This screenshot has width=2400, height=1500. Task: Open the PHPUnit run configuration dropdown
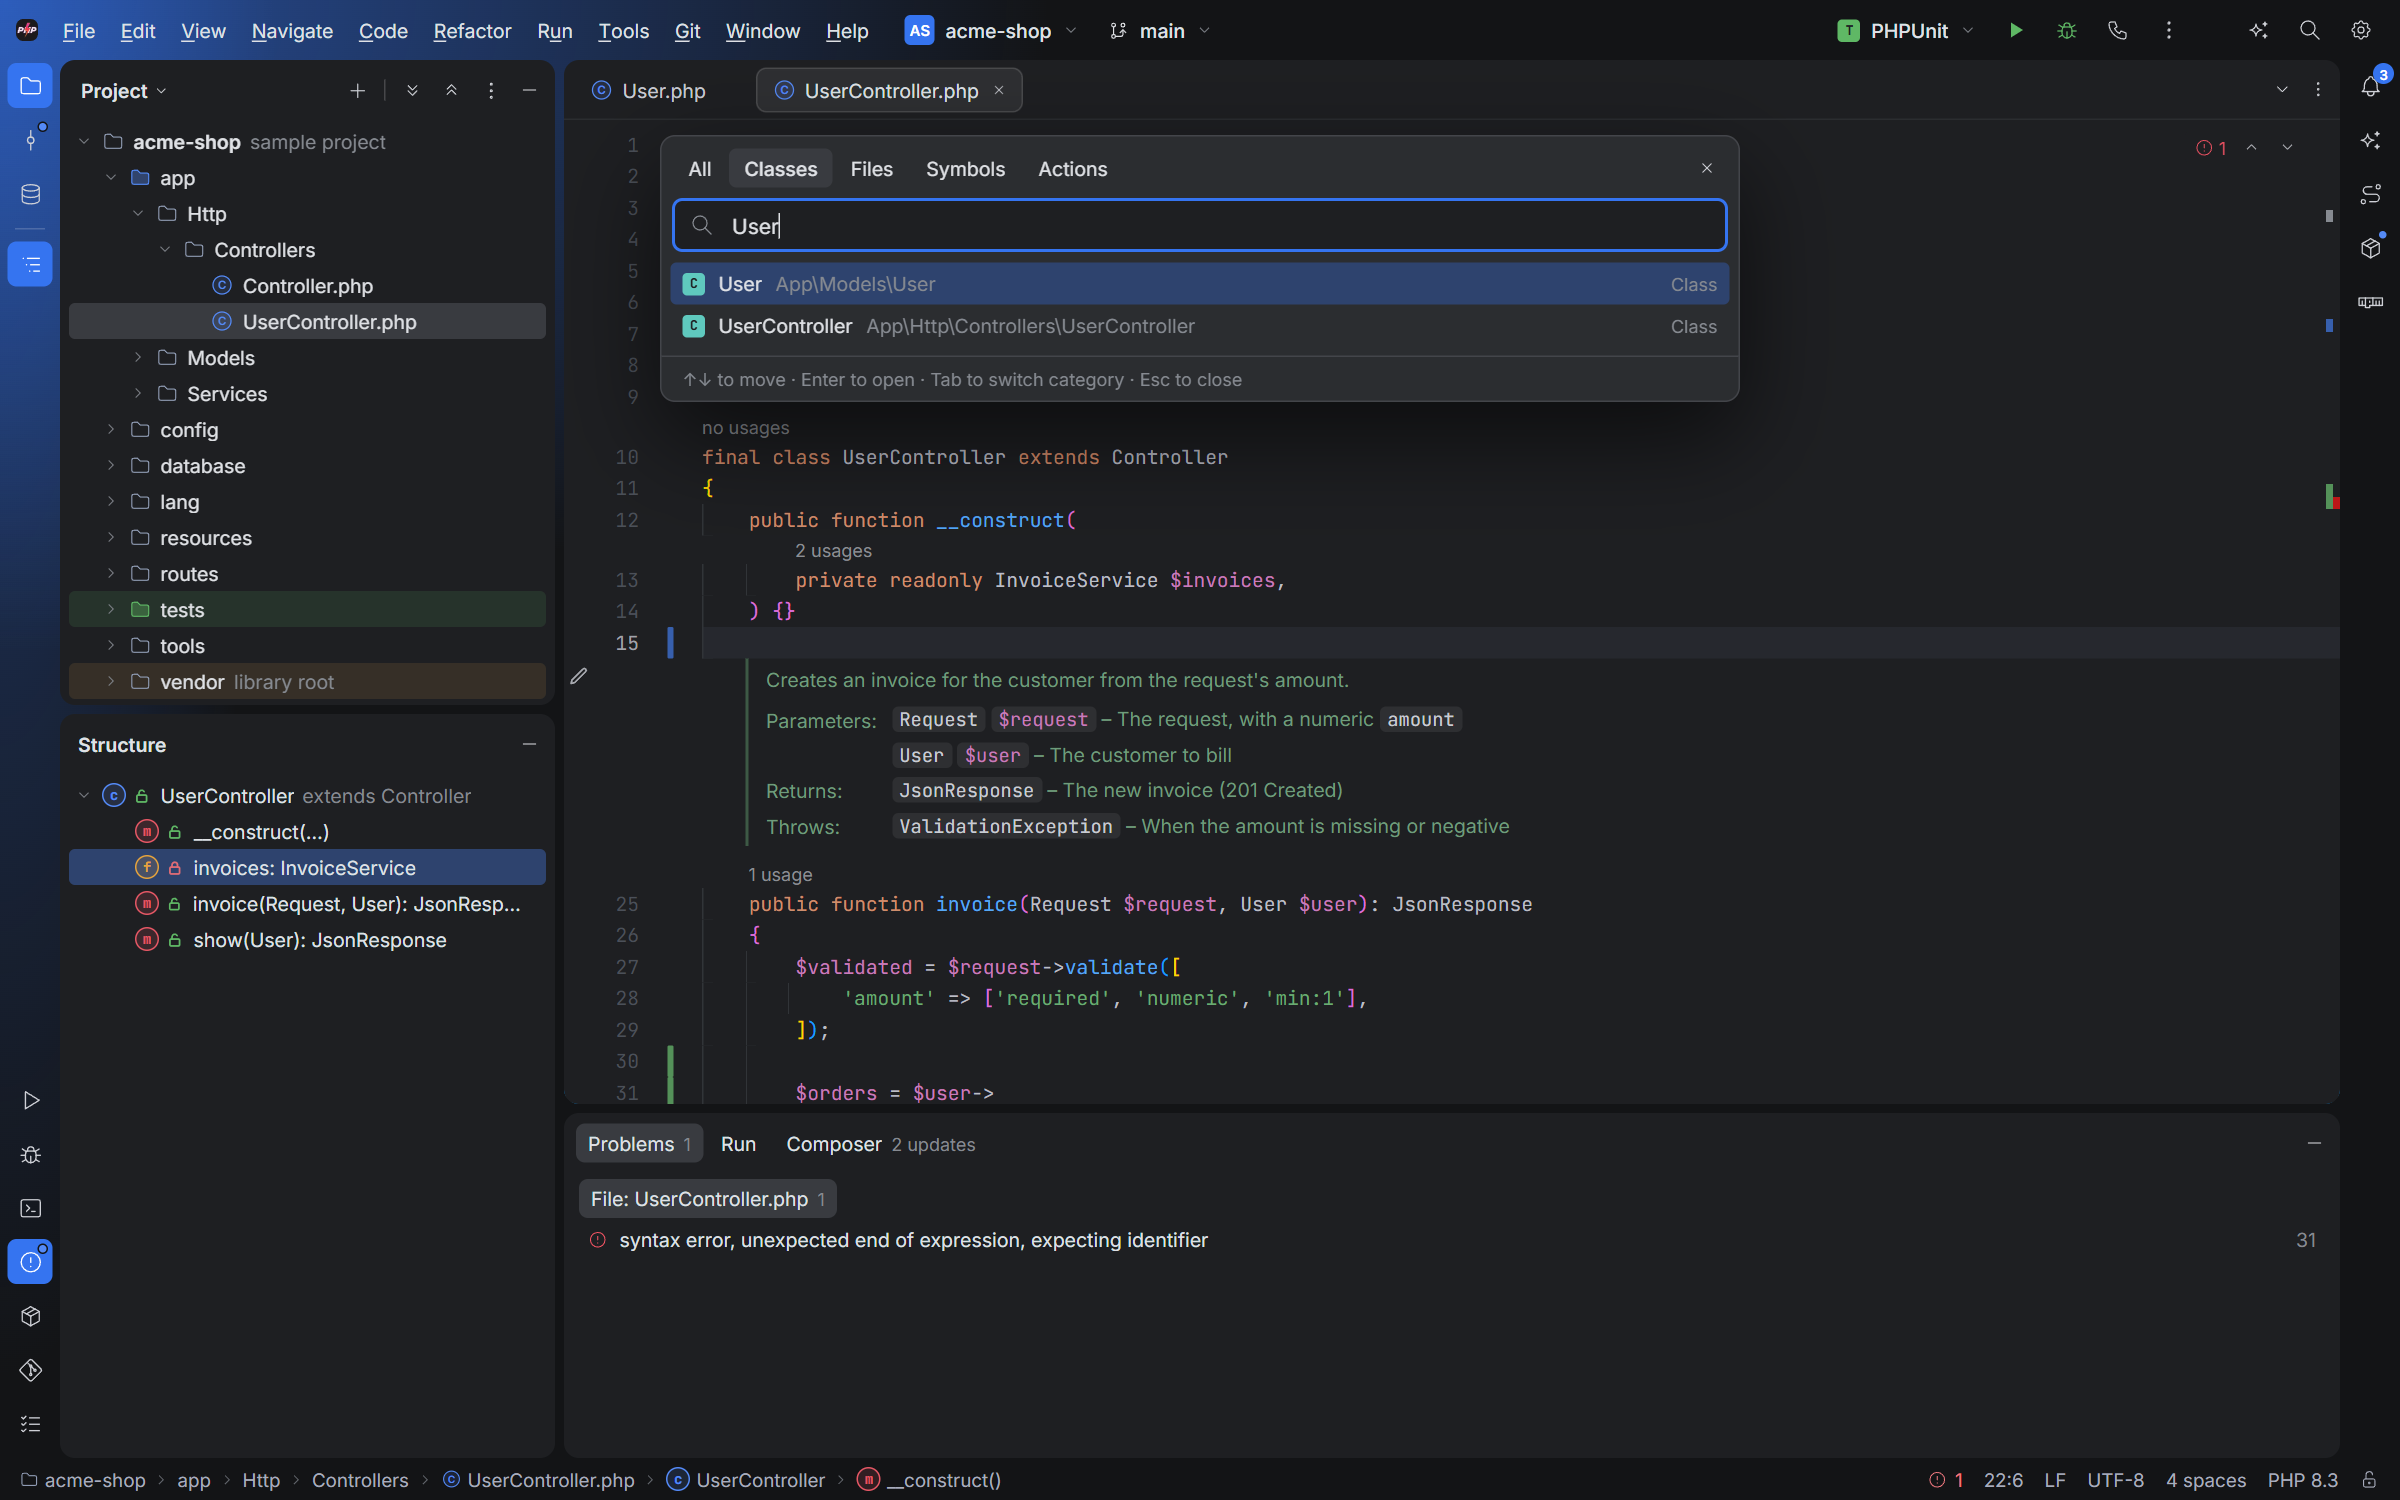[x=1906, y=31]
